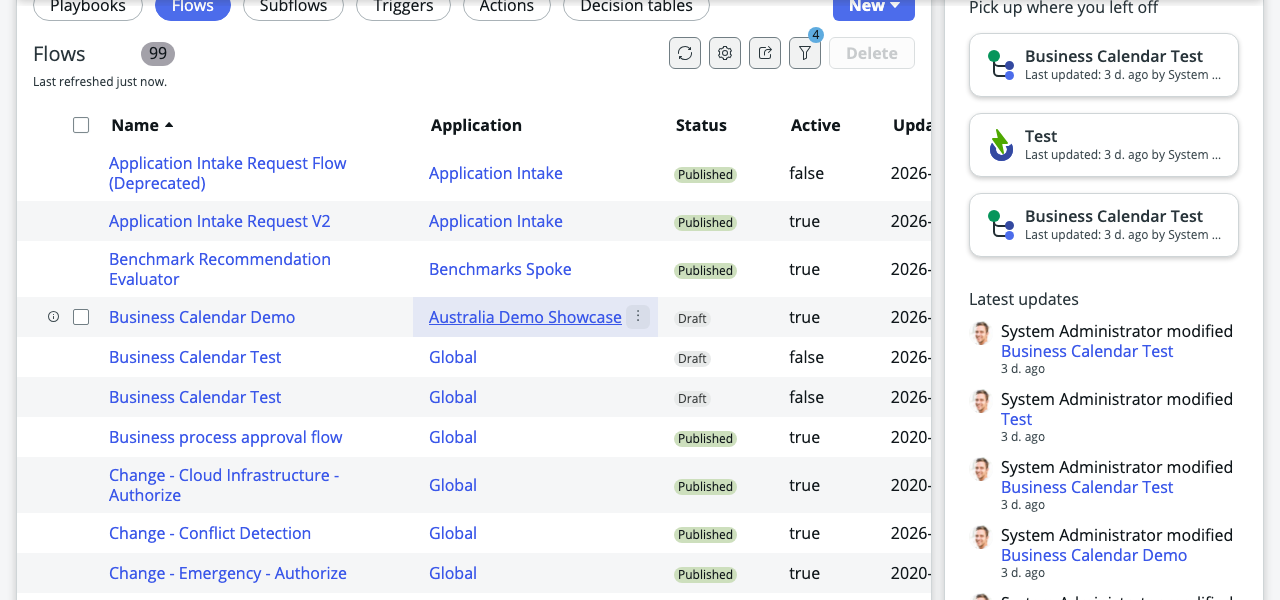Viewport: 1280px width, 600px height.
Task: Open the Test link in Latest updates
Action: coord(1016,419)
